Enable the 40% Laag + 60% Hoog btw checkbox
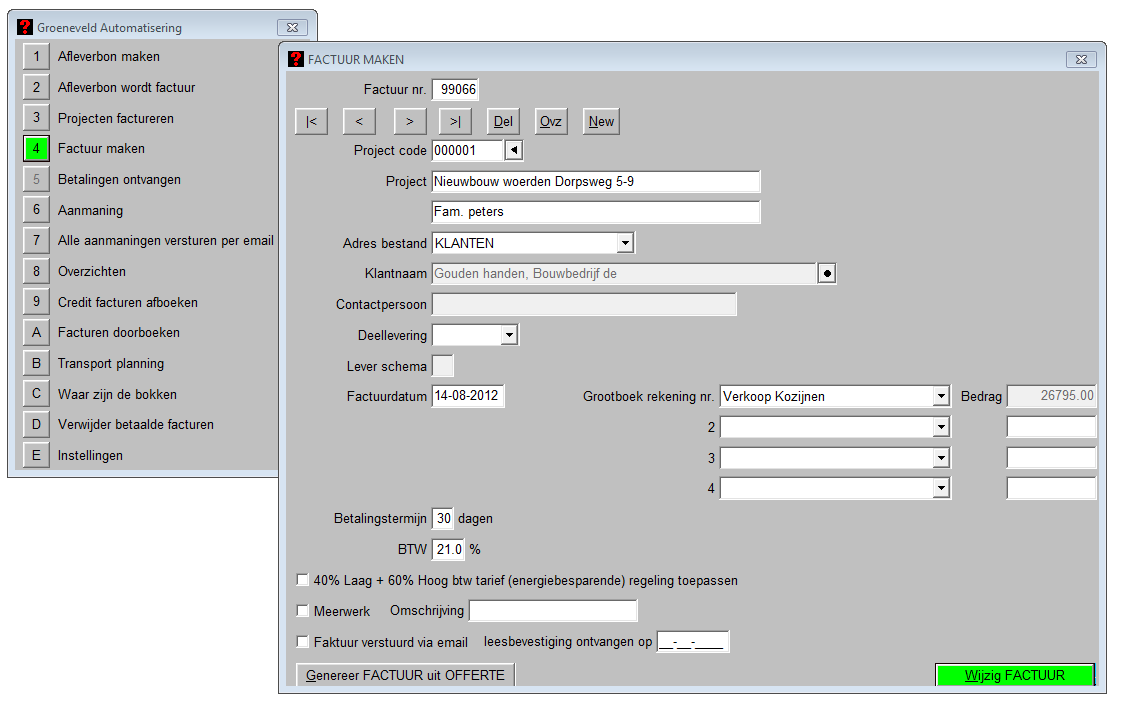The width and height of the screenshot is (1122, 708). [303, 580]
